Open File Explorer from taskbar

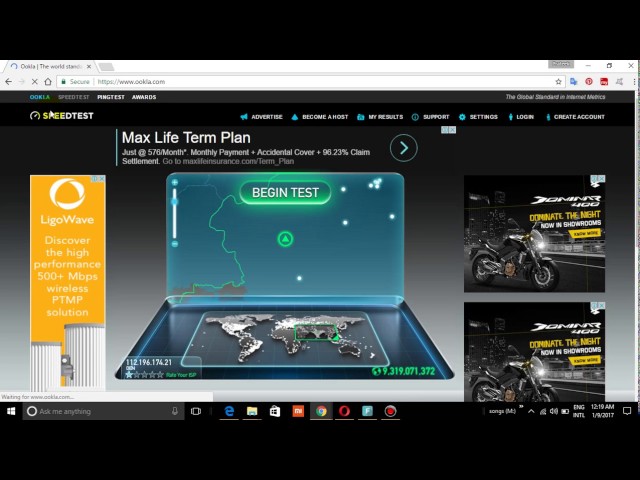[252, 411]
